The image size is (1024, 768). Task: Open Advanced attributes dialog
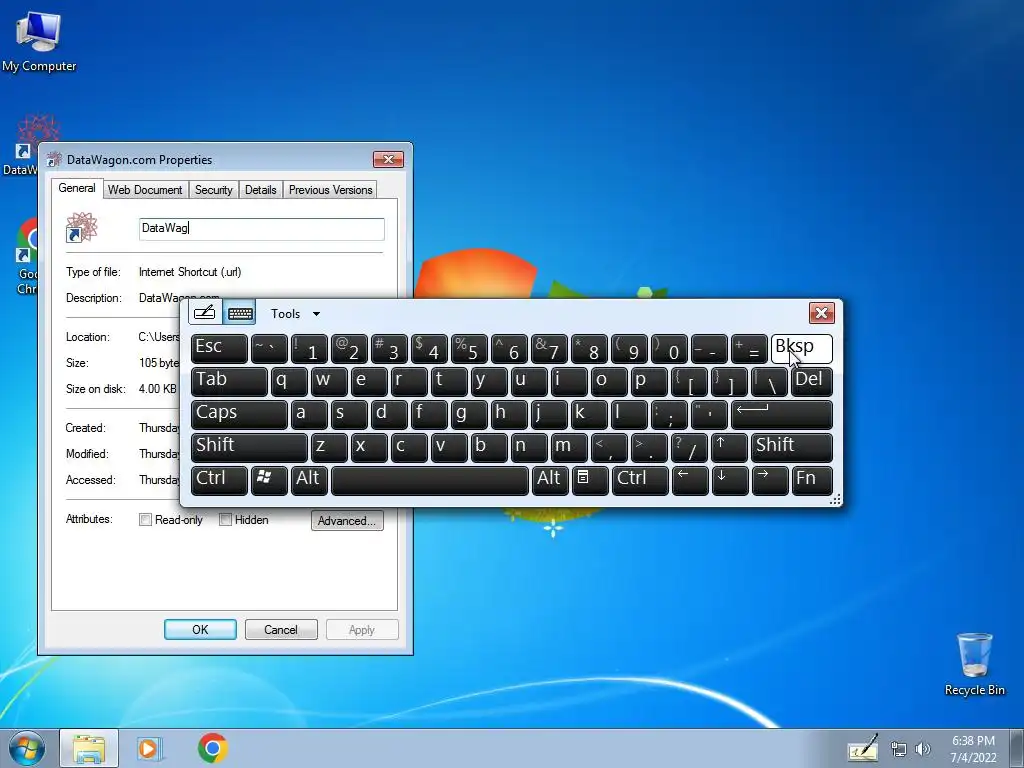347,520
